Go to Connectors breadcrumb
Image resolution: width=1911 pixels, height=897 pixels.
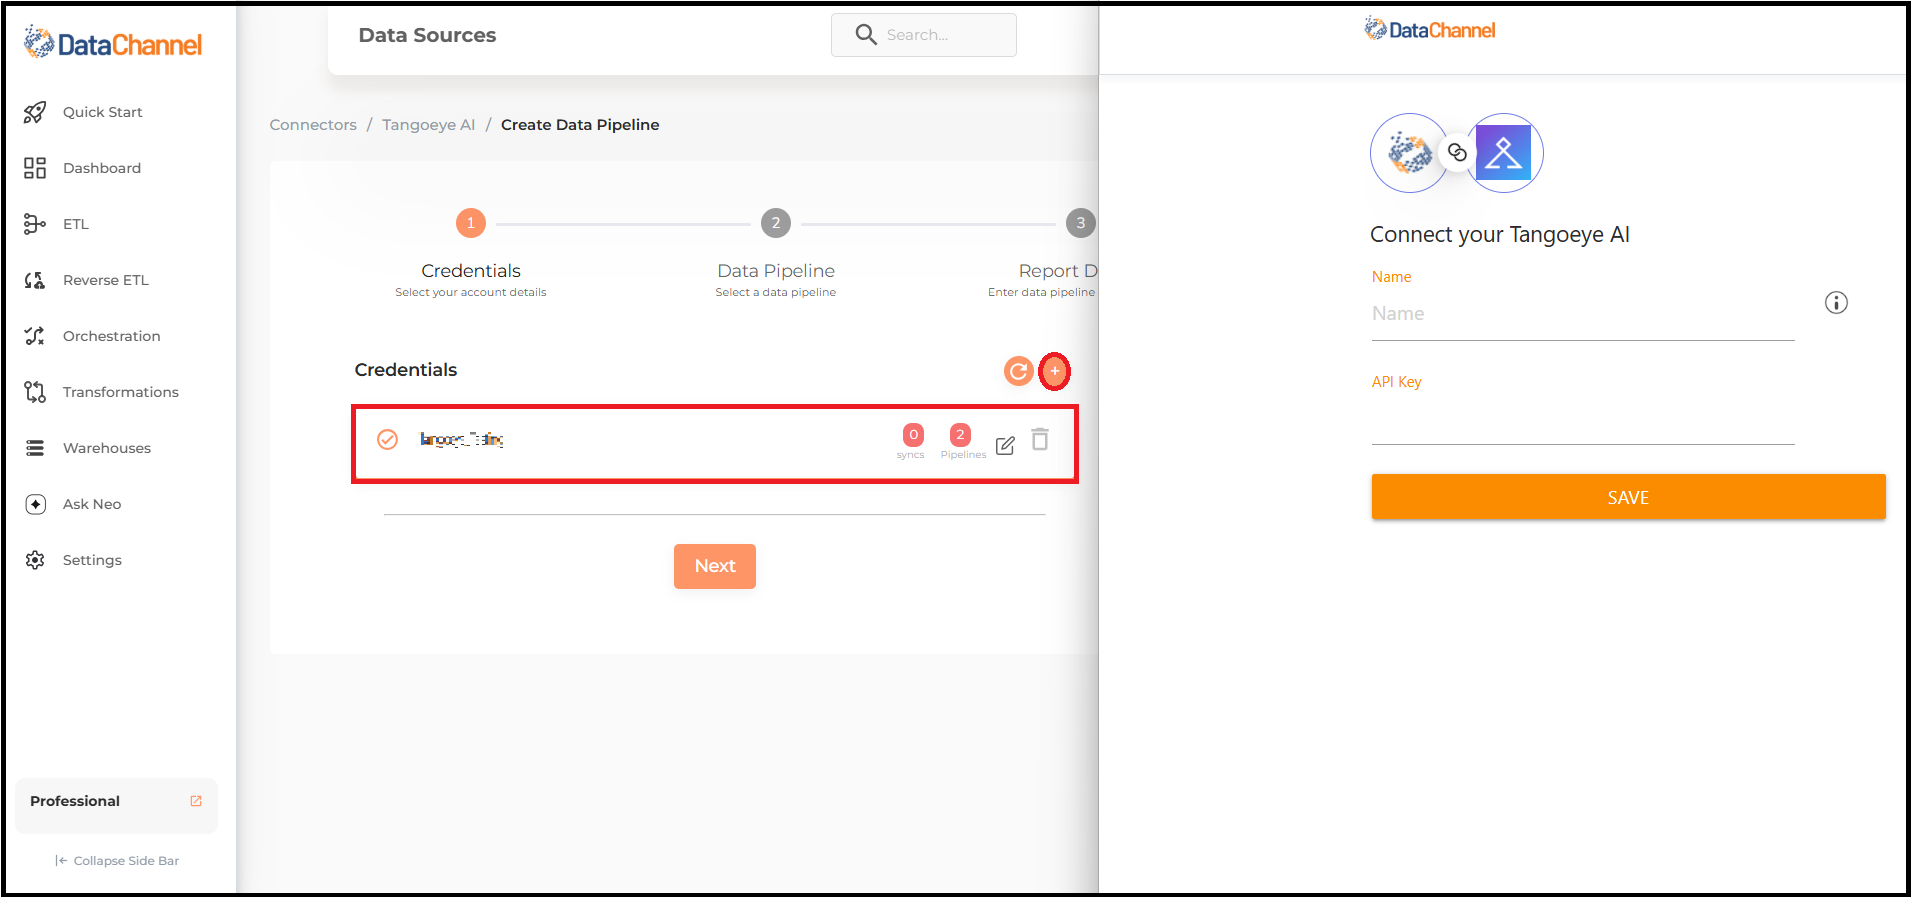313,125
